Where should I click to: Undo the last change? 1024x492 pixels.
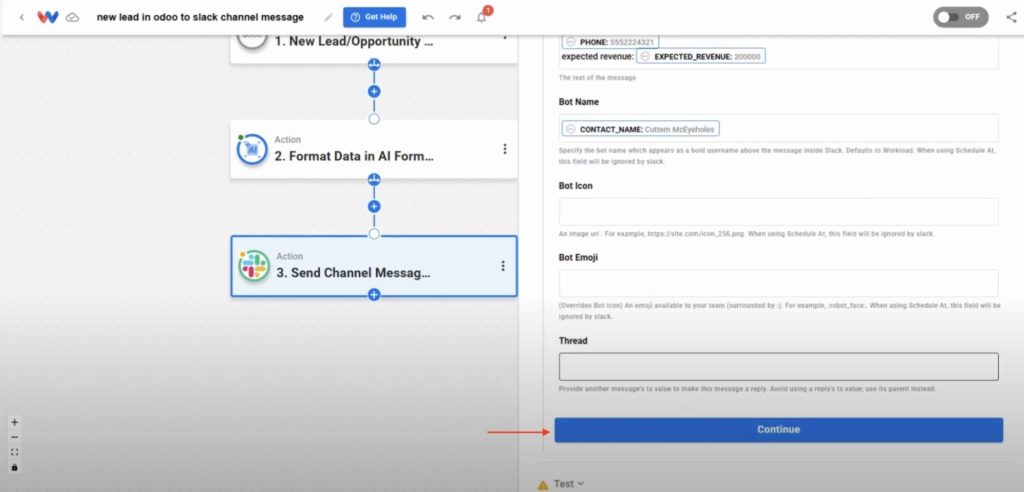(x=428, y=18)
